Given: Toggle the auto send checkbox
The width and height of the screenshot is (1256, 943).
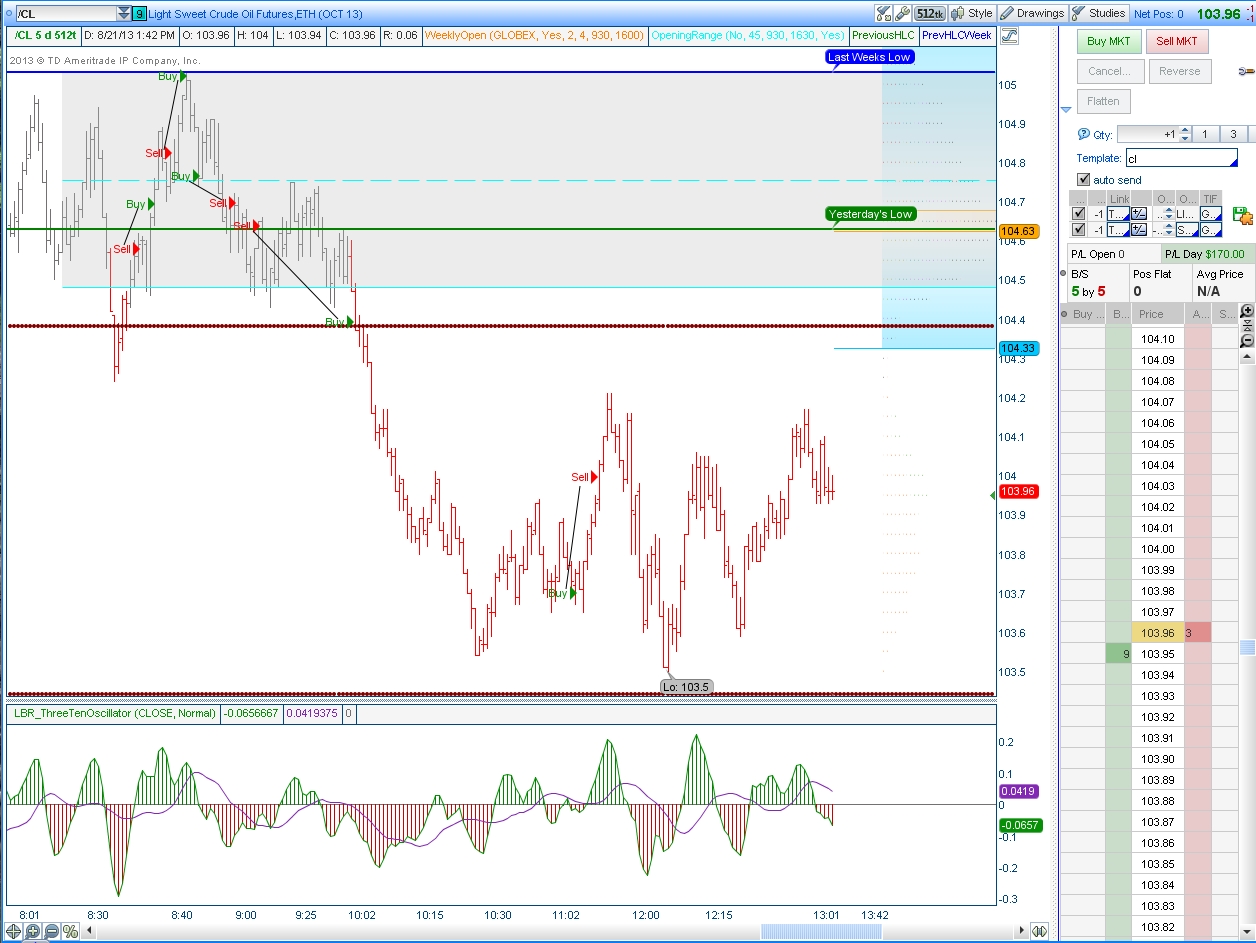Looking at the screenshot, I should point(1084,180).
